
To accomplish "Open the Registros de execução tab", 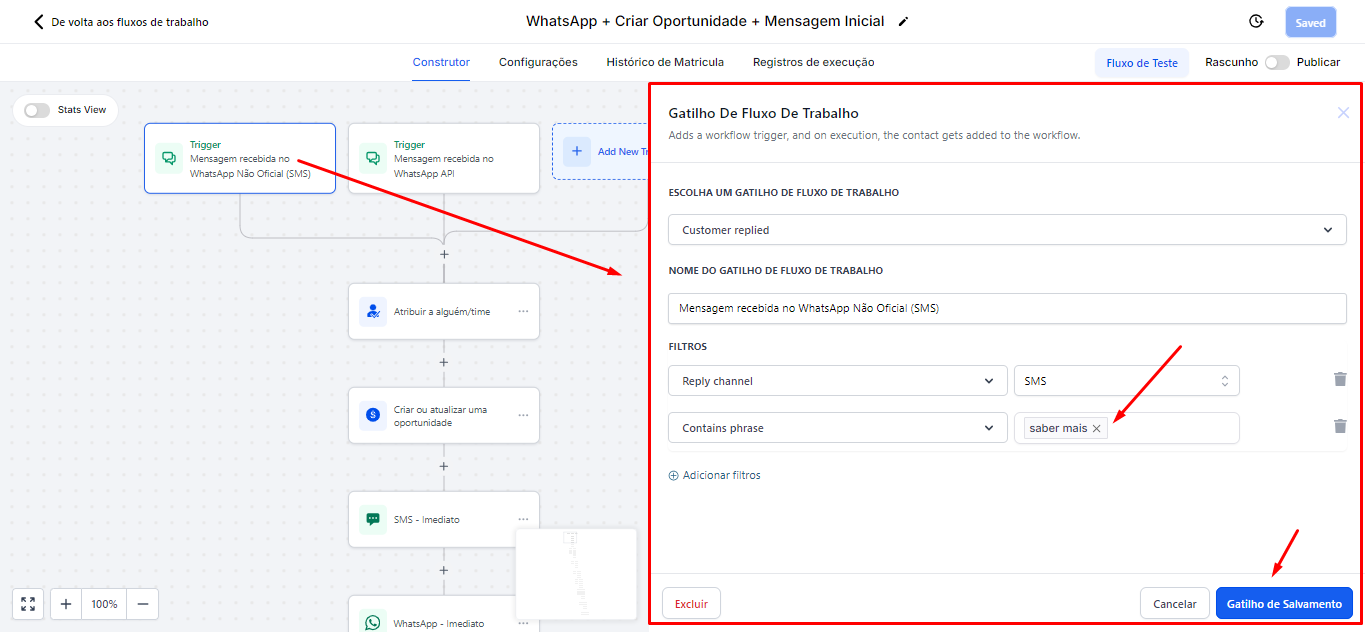I will tap(813, 62).
